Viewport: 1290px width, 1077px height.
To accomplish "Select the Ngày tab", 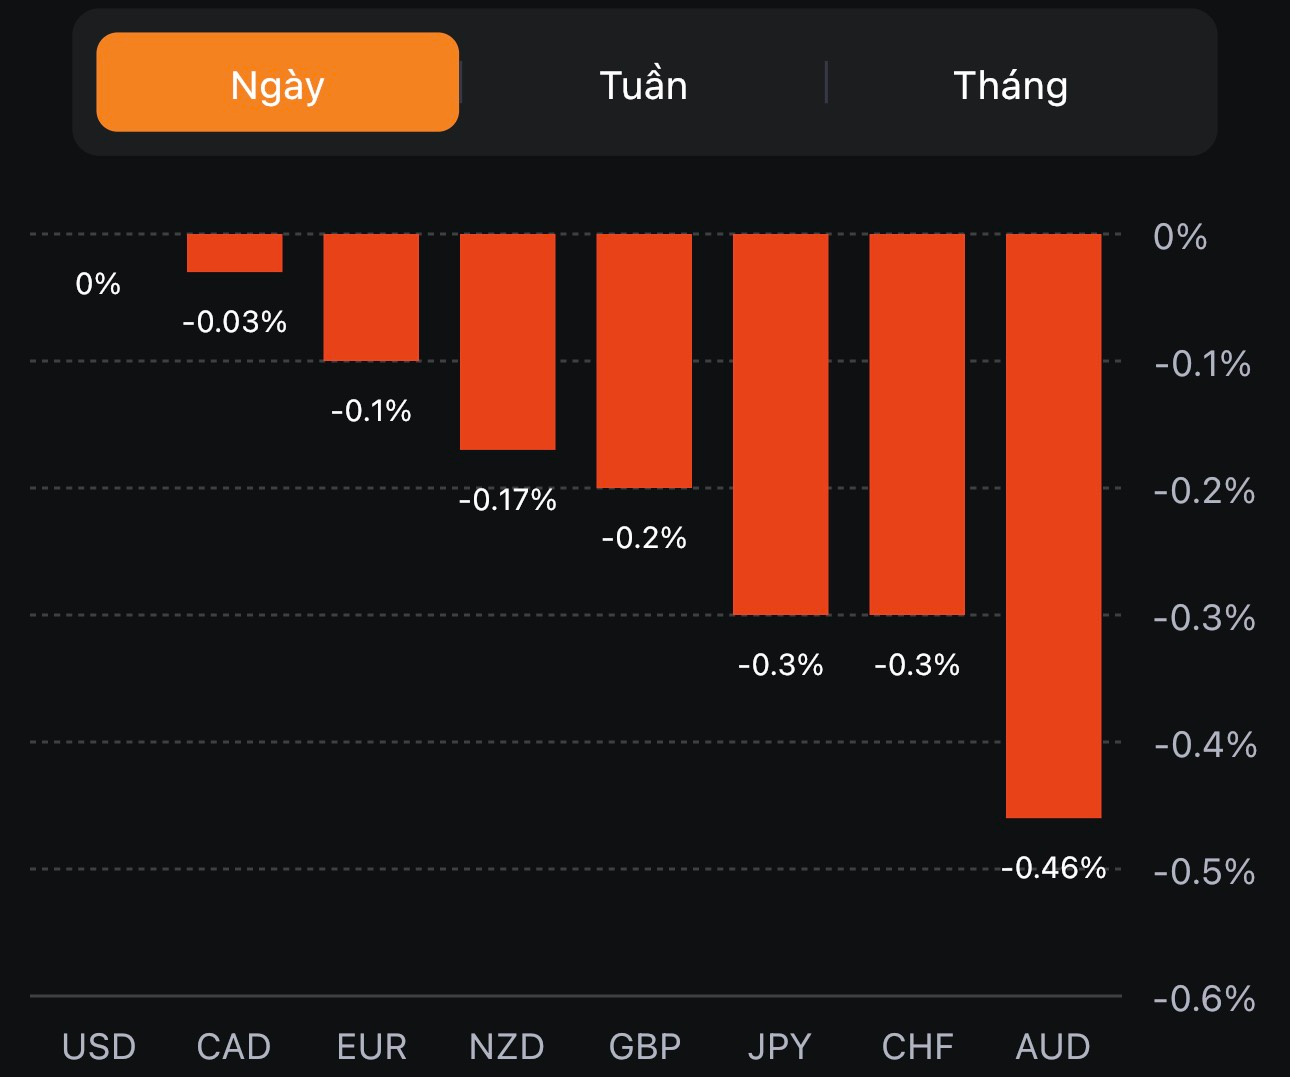I will [277, 83].
